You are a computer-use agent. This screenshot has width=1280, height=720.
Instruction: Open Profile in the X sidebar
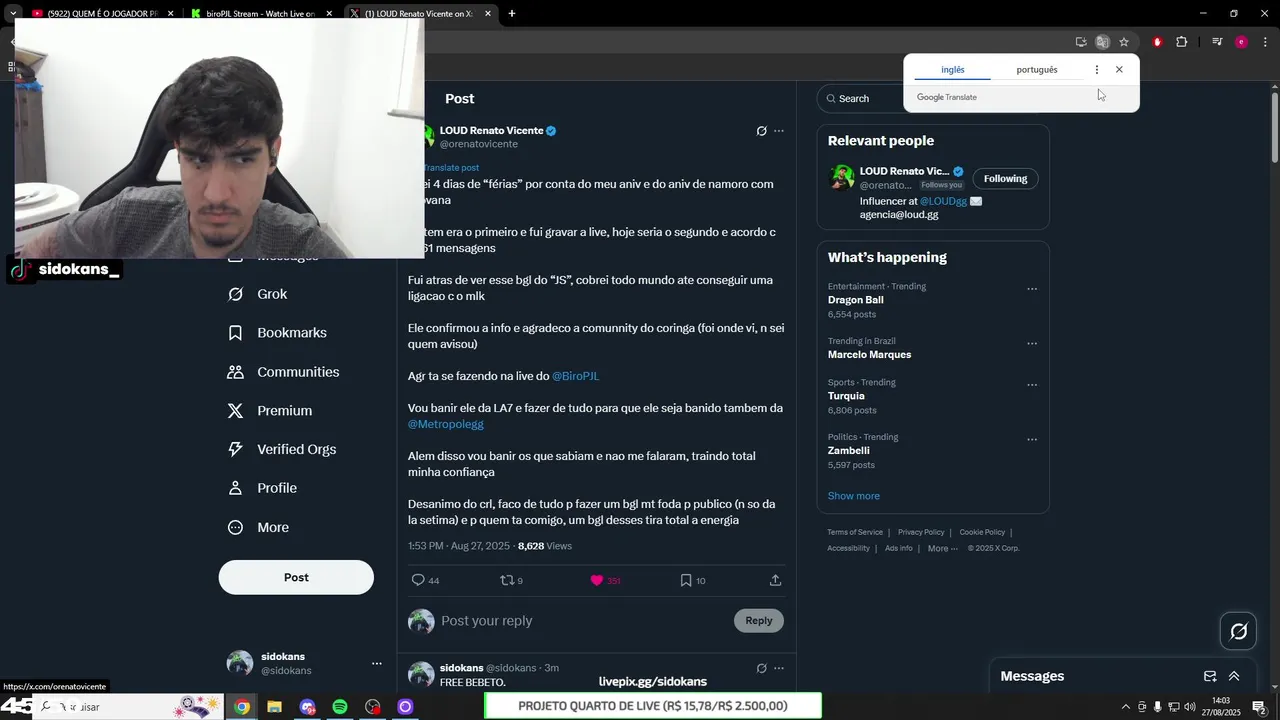pyautogui.click(x=262, y=488)
